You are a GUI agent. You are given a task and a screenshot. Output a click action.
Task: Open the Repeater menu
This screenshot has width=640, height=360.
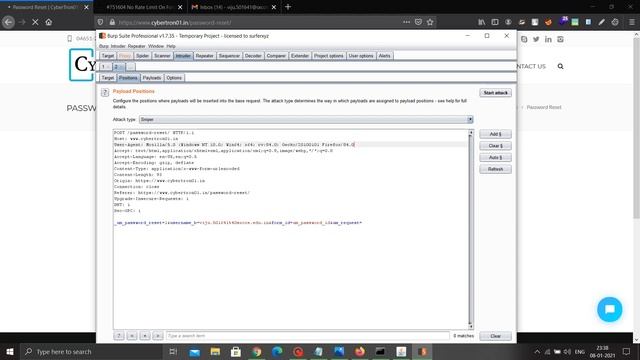click(136, 46)
